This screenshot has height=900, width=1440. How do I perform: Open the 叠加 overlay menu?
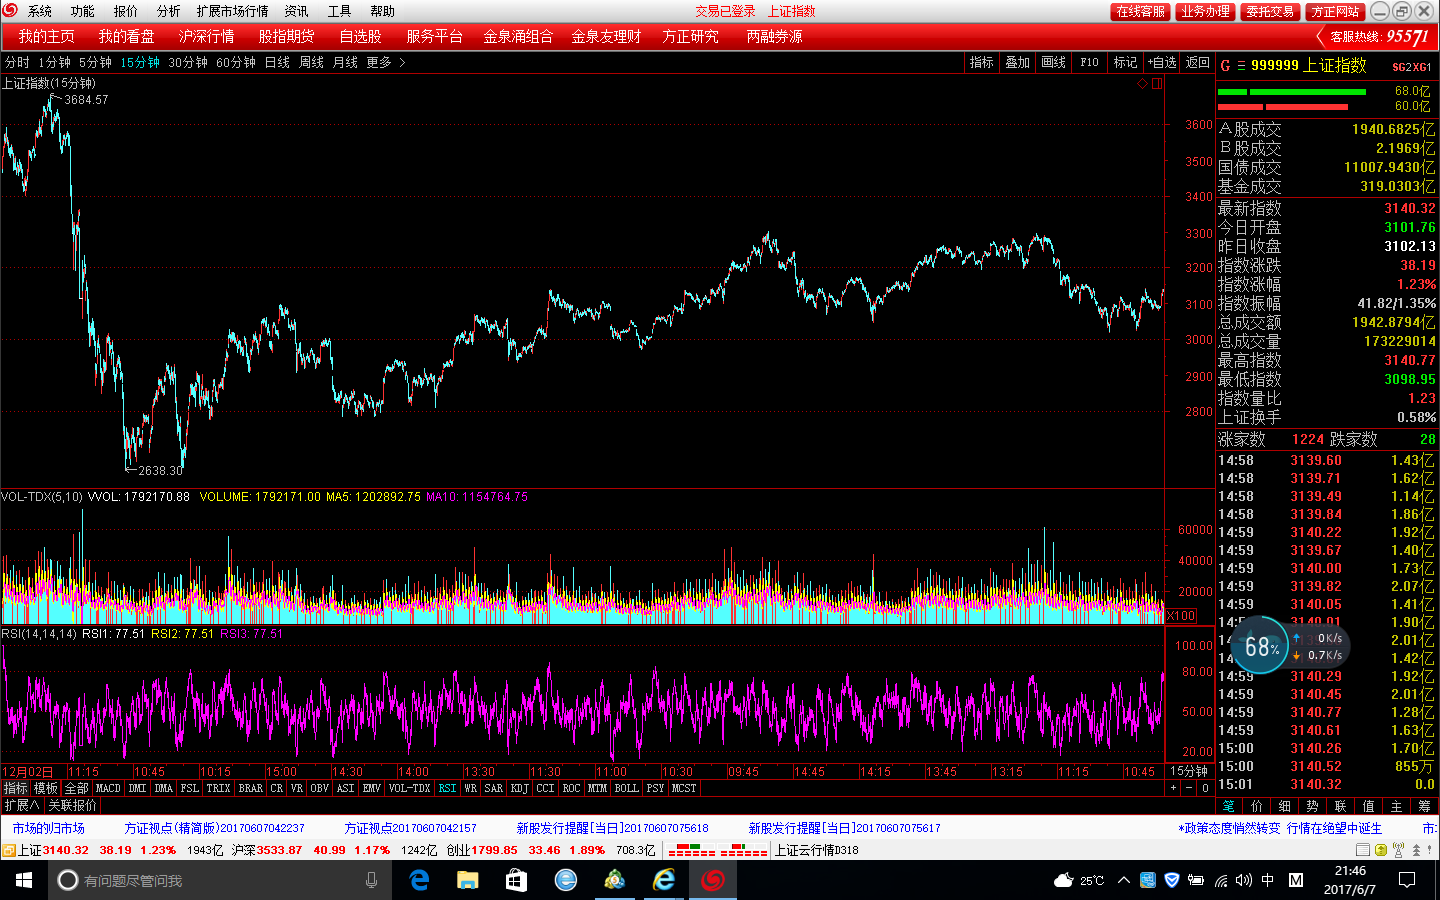click(1018, 62)
